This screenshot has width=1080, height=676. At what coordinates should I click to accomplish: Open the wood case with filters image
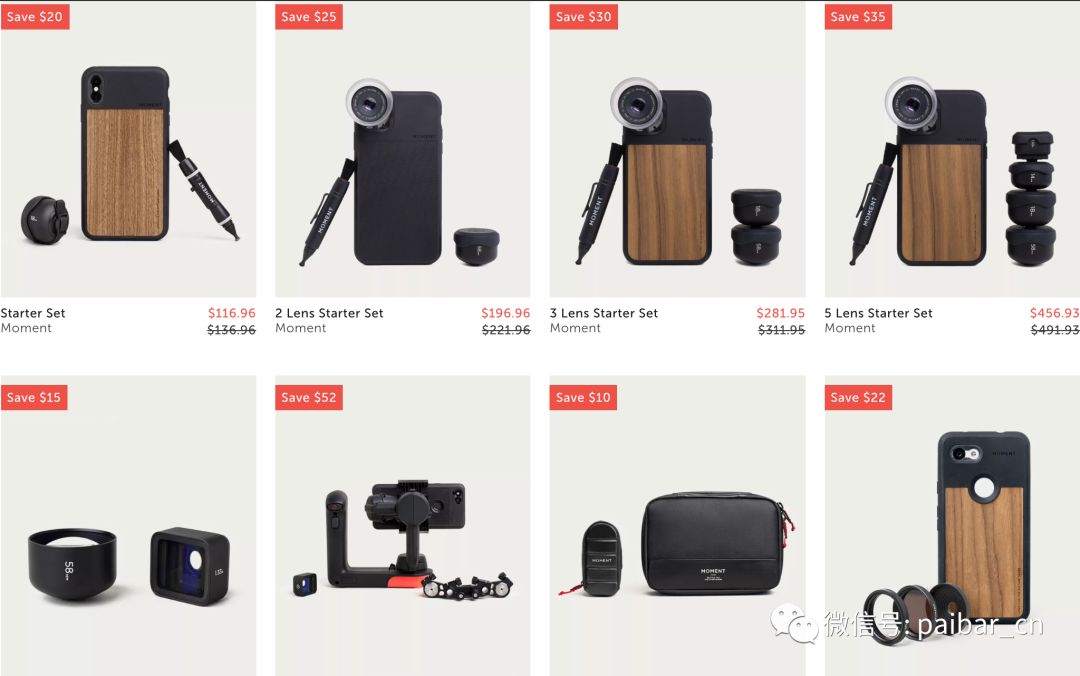(952, 526)
